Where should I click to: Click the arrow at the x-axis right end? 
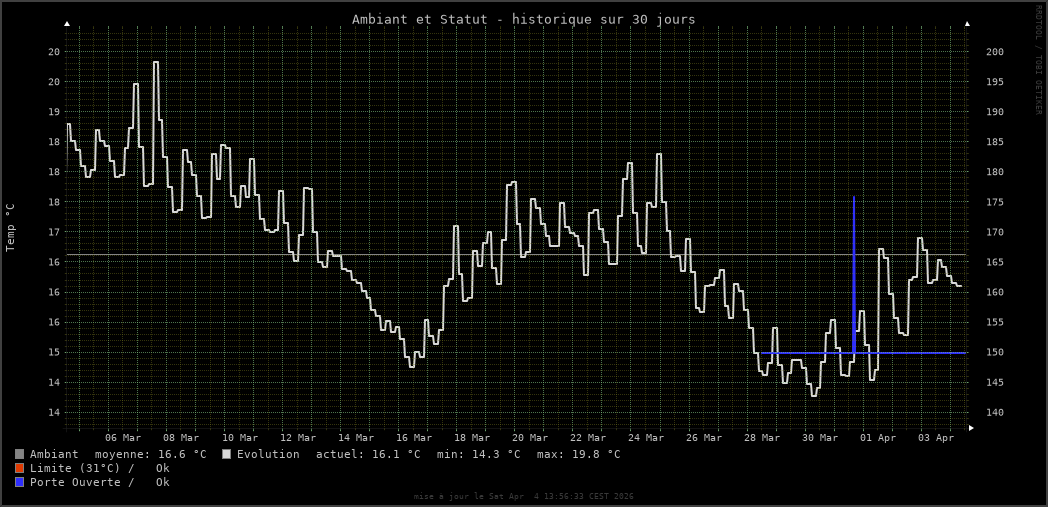[971, 428]
